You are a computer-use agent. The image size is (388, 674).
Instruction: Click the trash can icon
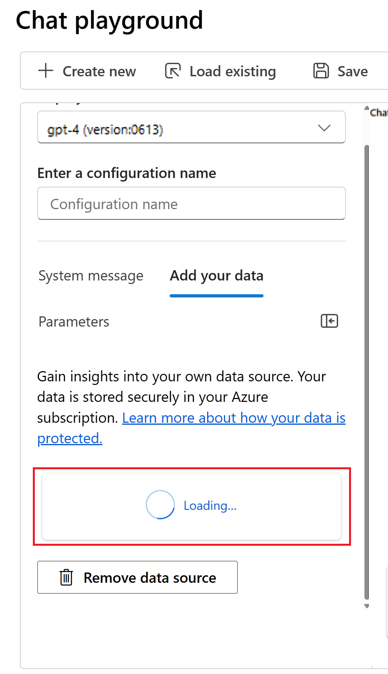[66, 577]
